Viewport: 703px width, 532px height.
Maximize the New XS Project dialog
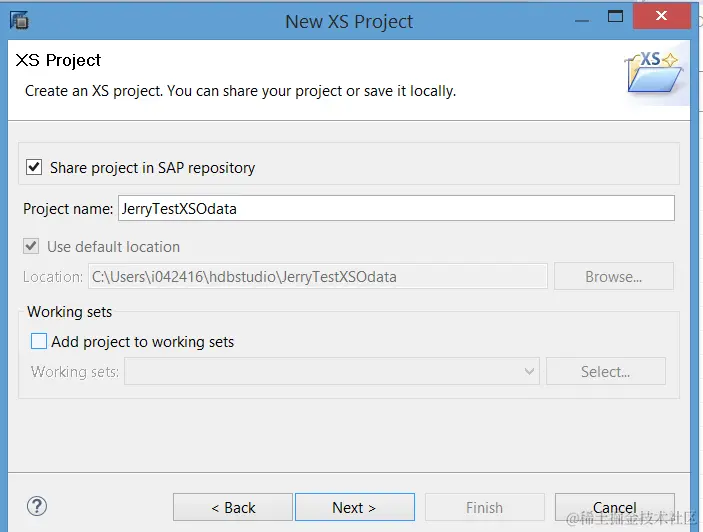click(615, 17)
